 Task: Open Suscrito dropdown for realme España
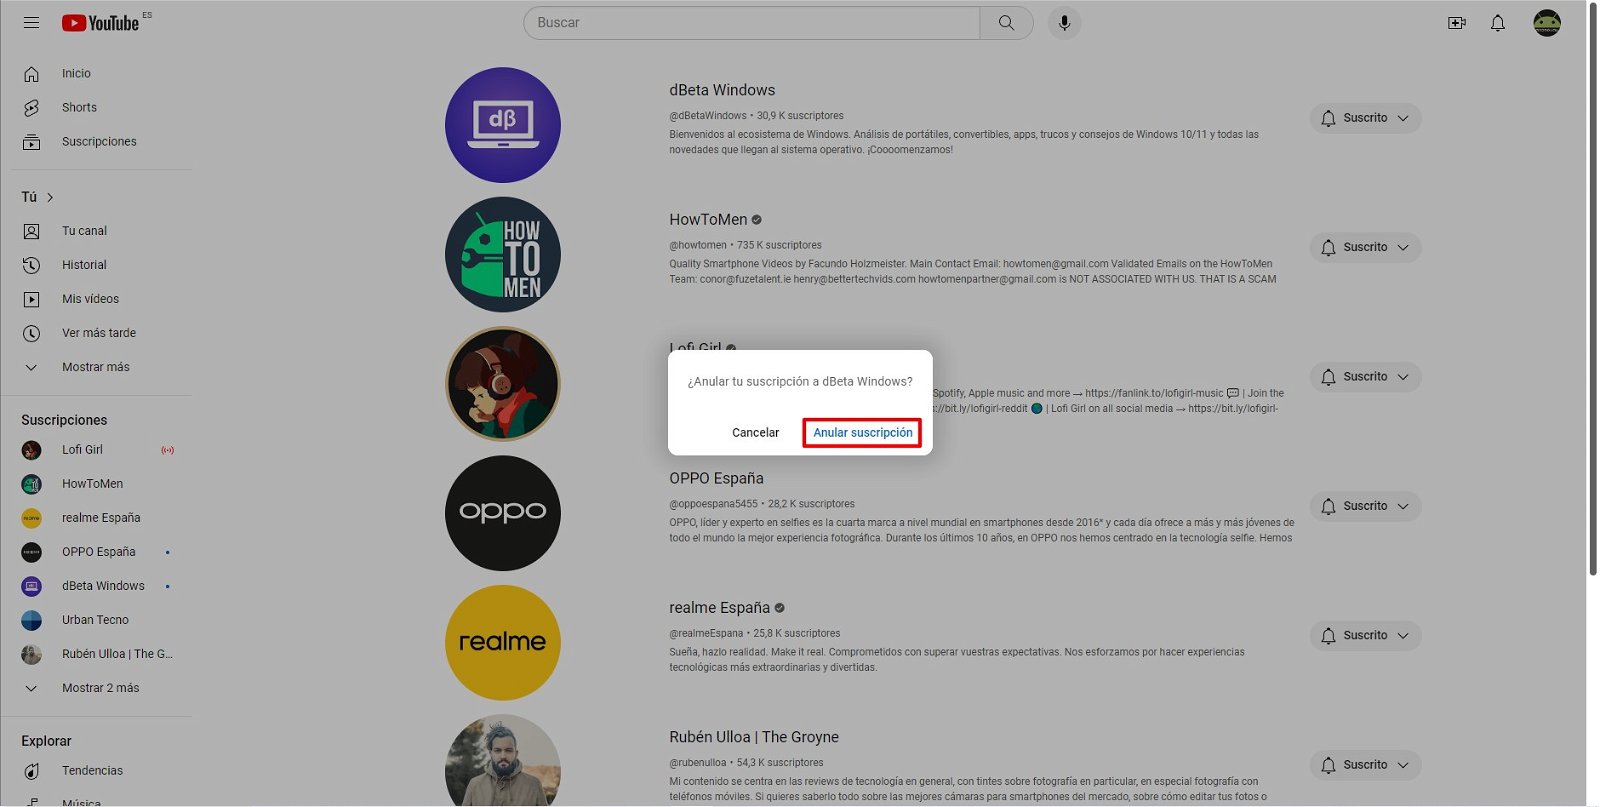point(1365,635)
